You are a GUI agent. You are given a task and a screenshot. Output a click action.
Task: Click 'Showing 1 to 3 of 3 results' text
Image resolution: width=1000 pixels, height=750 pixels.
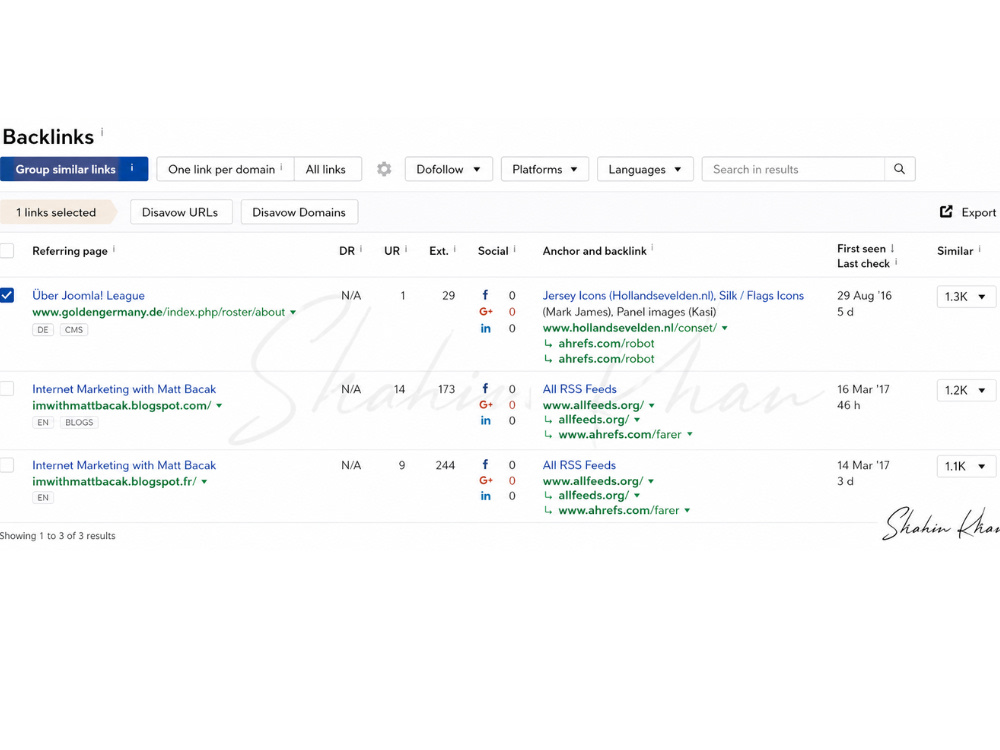click(57, 536)
